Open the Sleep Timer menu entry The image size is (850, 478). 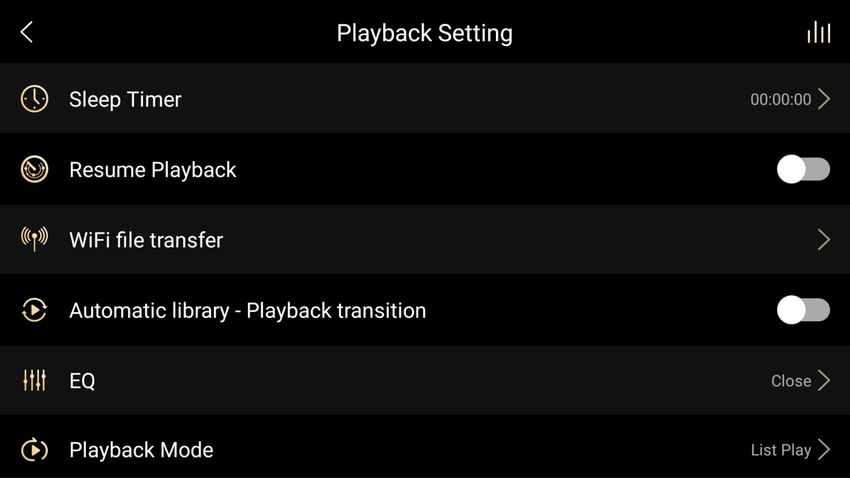pyautogui.click(x=425, y=99)
